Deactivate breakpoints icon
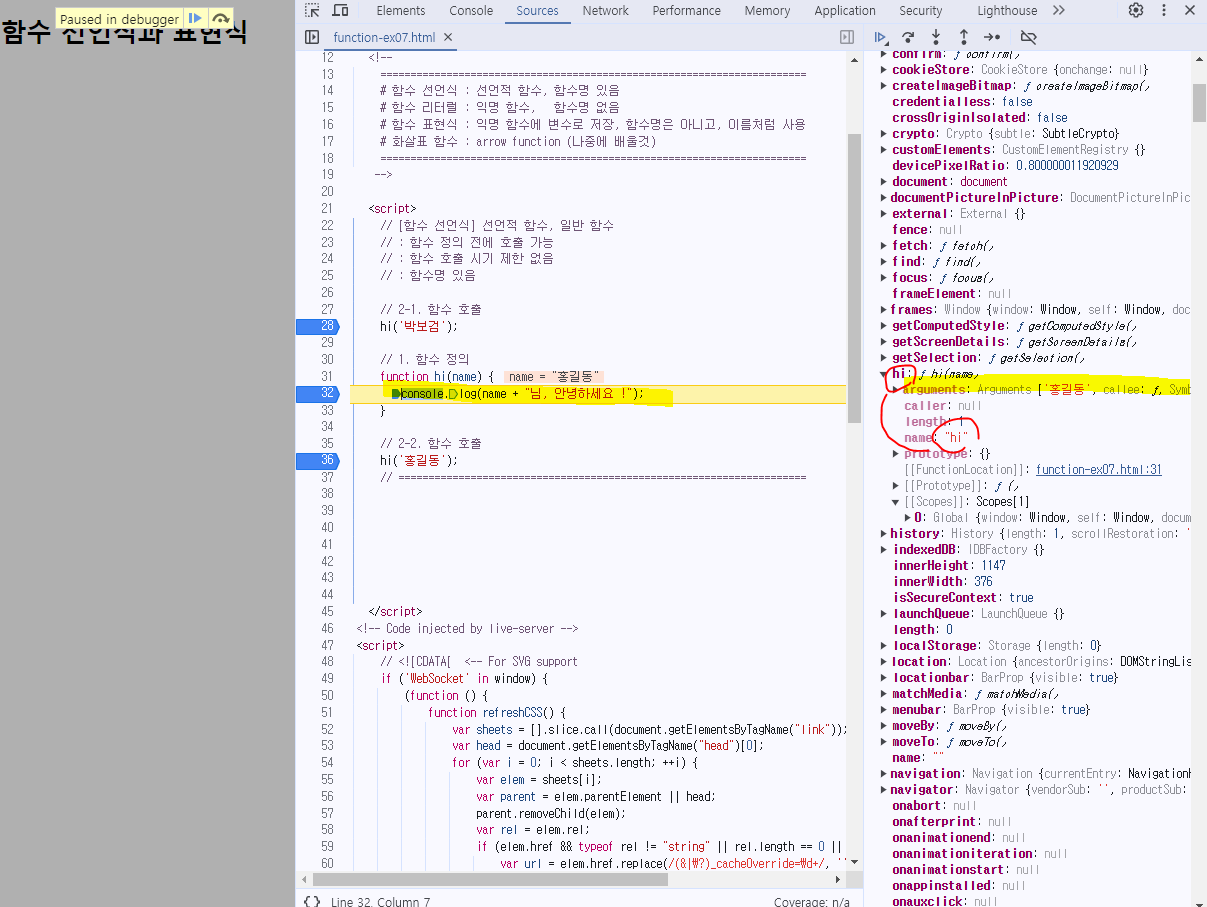1207x907 pixels. [1028, 37]
